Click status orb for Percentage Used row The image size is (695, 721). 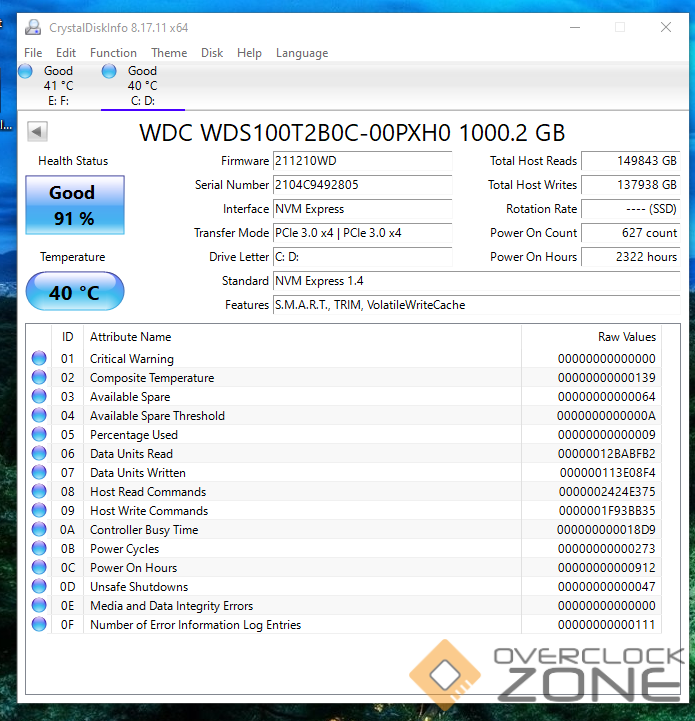(x=39, y=434)
